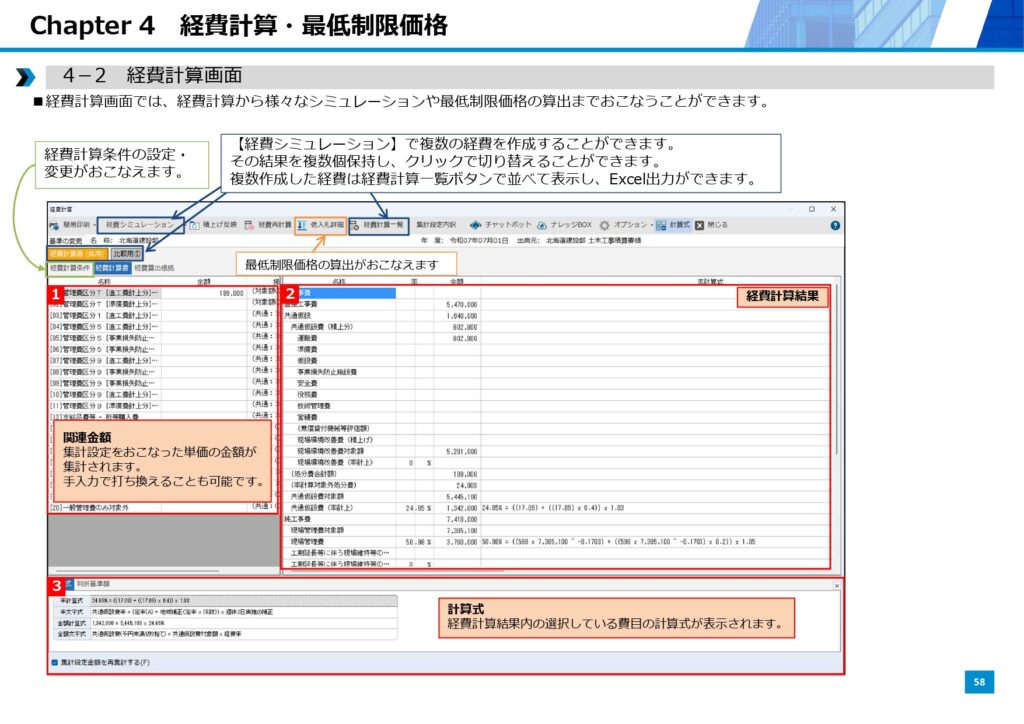Screen dimensions: 1024x724
Task: Select the 共通仮設費 (率計上) row
Action: [x=330, y=507]
